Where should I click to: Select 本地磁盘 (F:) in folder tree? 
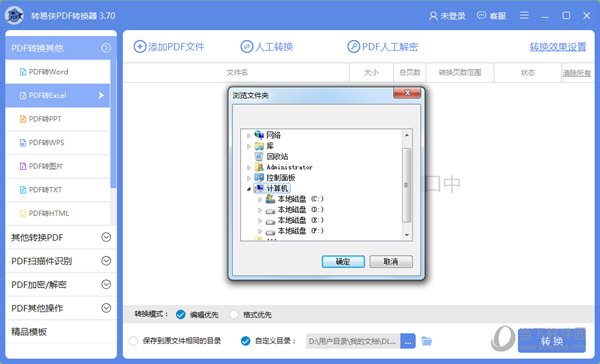point(300,231)
